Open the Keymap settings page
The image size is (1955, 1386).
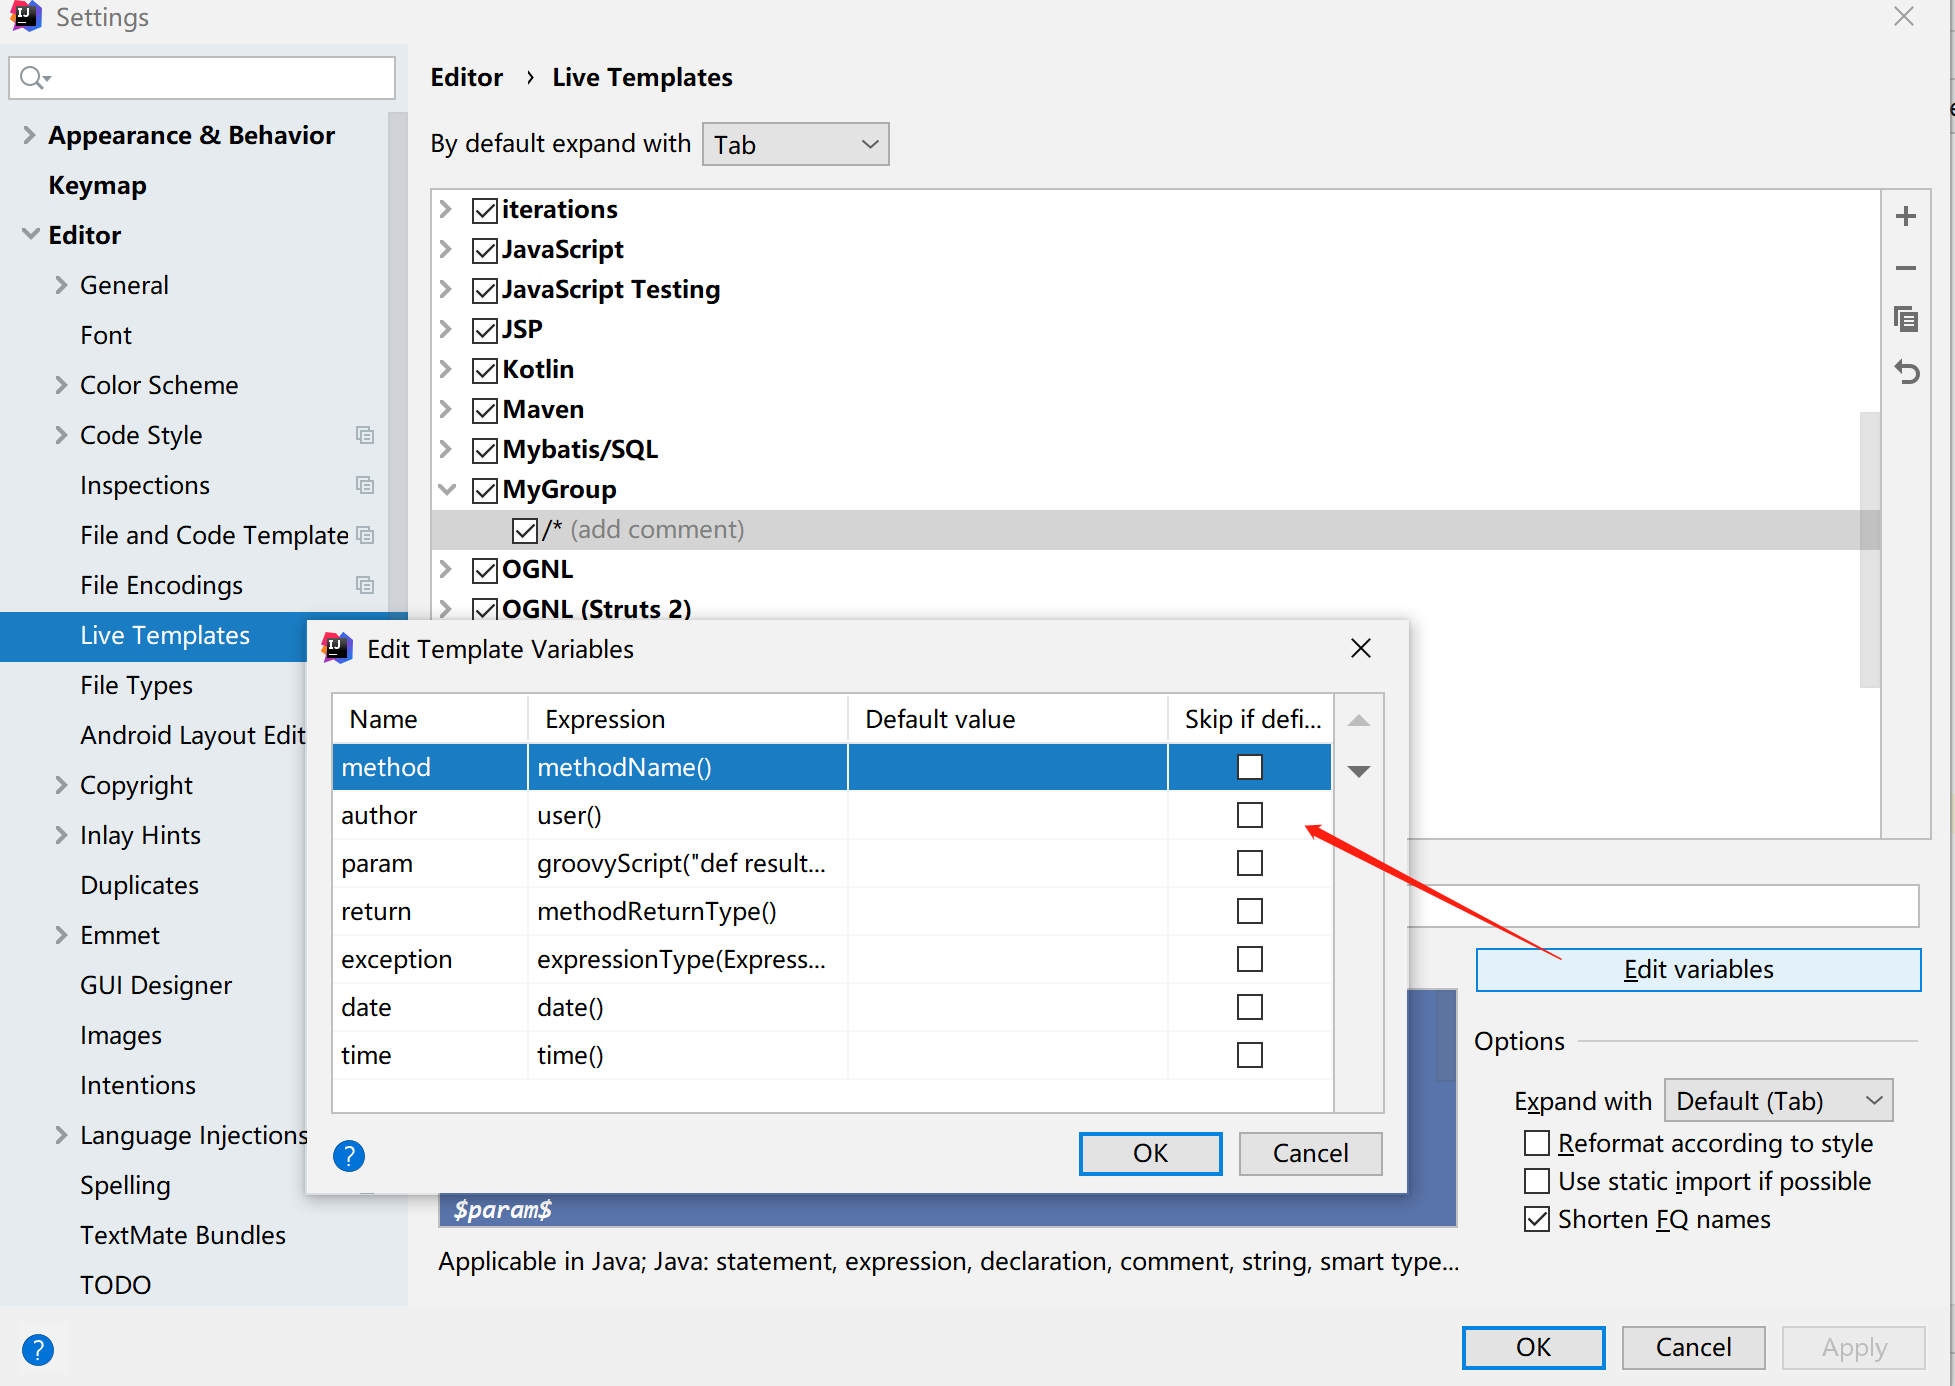pos(97,185)
